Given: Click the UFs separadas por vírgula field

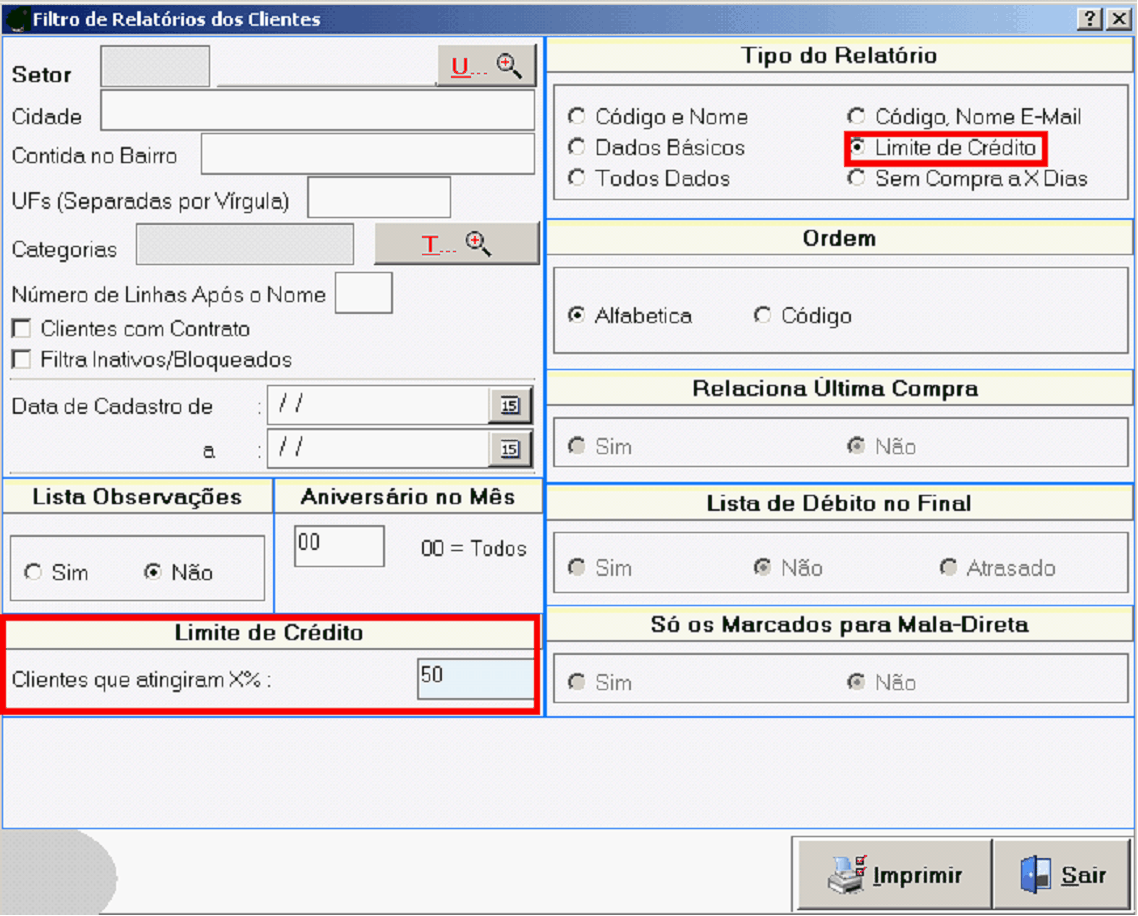Looking at the screenshot, I should [x=379, y=198].
